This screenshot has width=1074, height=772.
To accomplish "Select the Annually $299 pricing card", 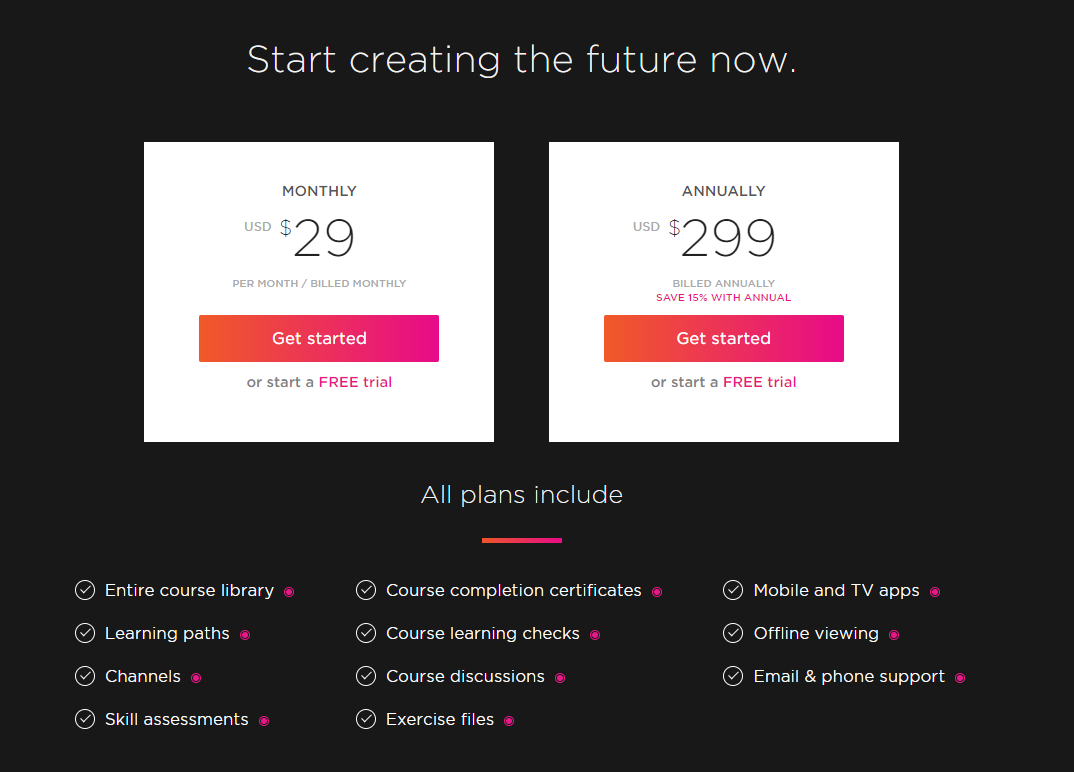I will [x=723, y=292].
